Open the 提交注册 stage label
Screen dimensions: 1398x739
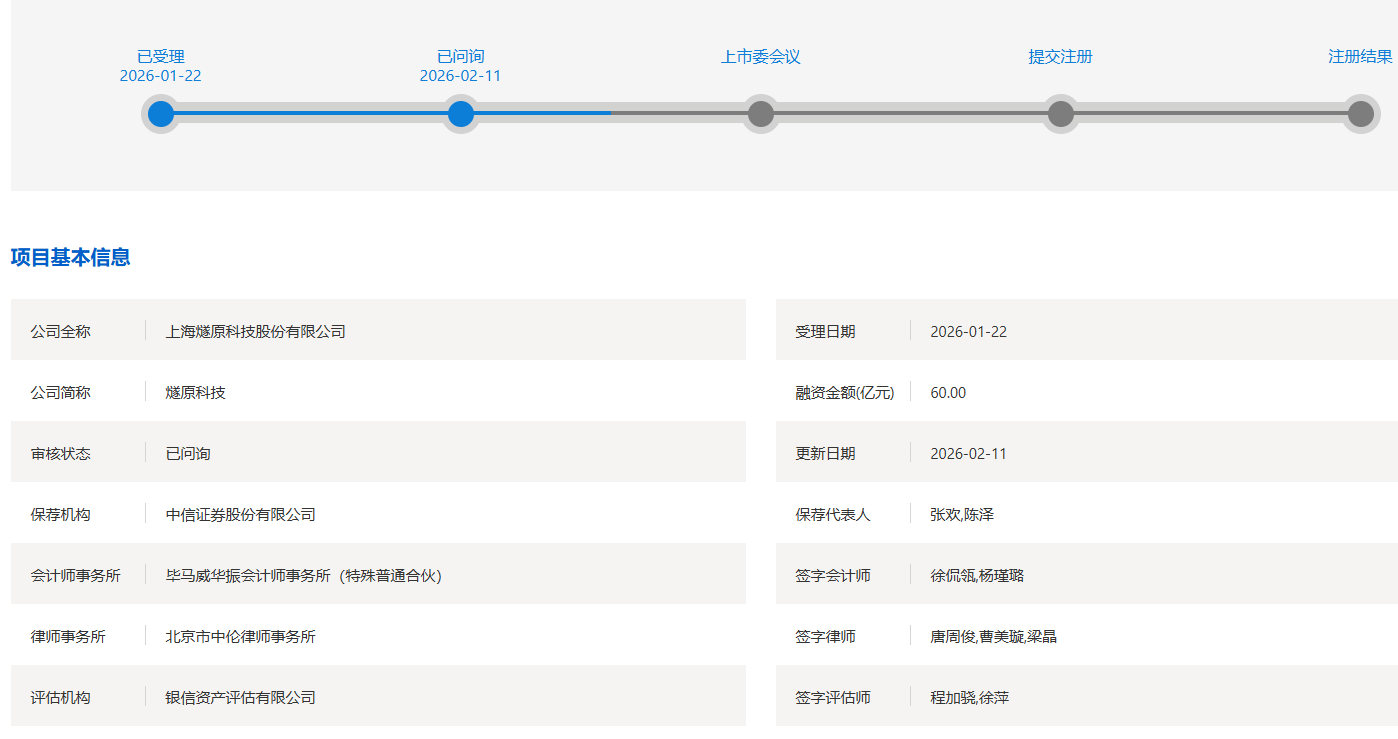point(1061,57)
